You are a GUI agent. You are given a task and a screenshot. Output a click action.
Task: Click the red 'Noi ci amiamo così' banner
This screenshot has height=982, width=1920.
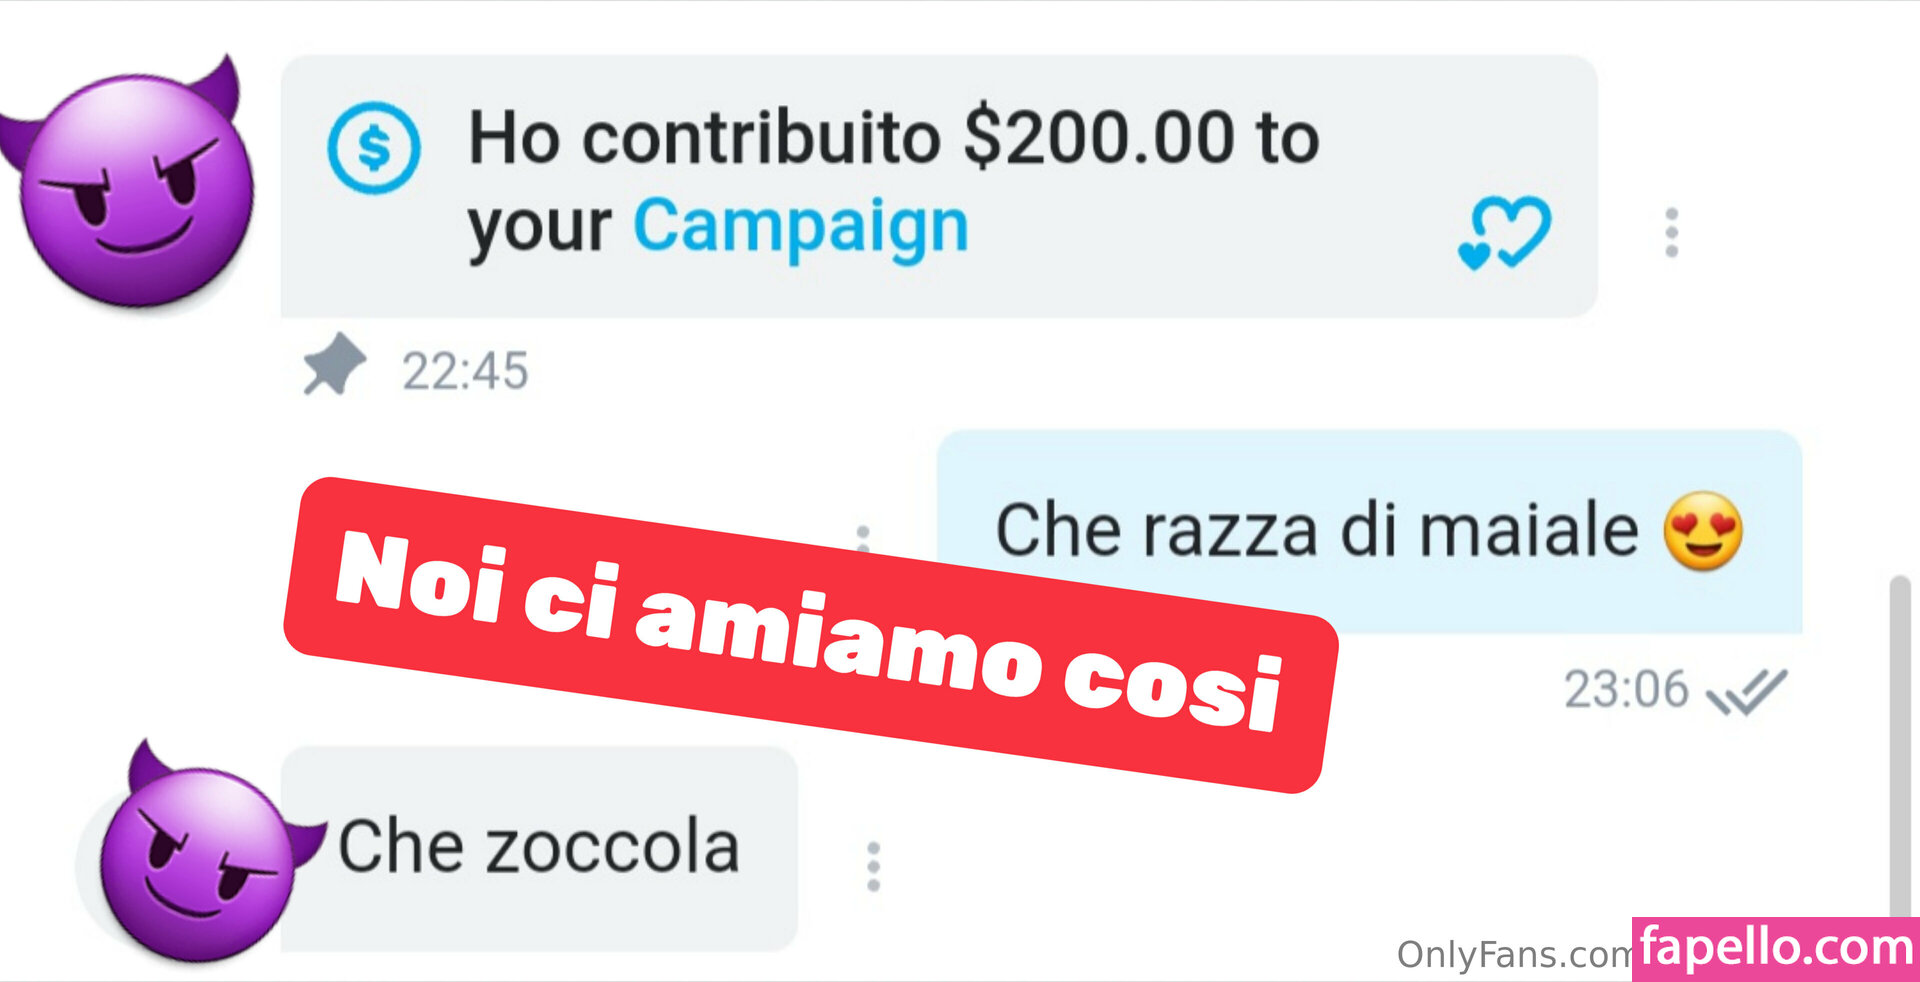pyautogui.click(x=811, y=635)
